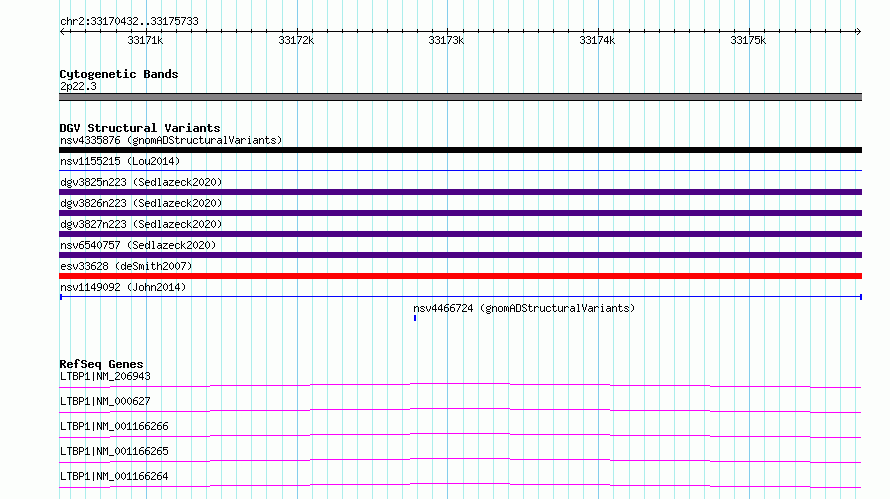Click the red esv33628 variant bar
This screenshot has width=890, height=499.
460,276
